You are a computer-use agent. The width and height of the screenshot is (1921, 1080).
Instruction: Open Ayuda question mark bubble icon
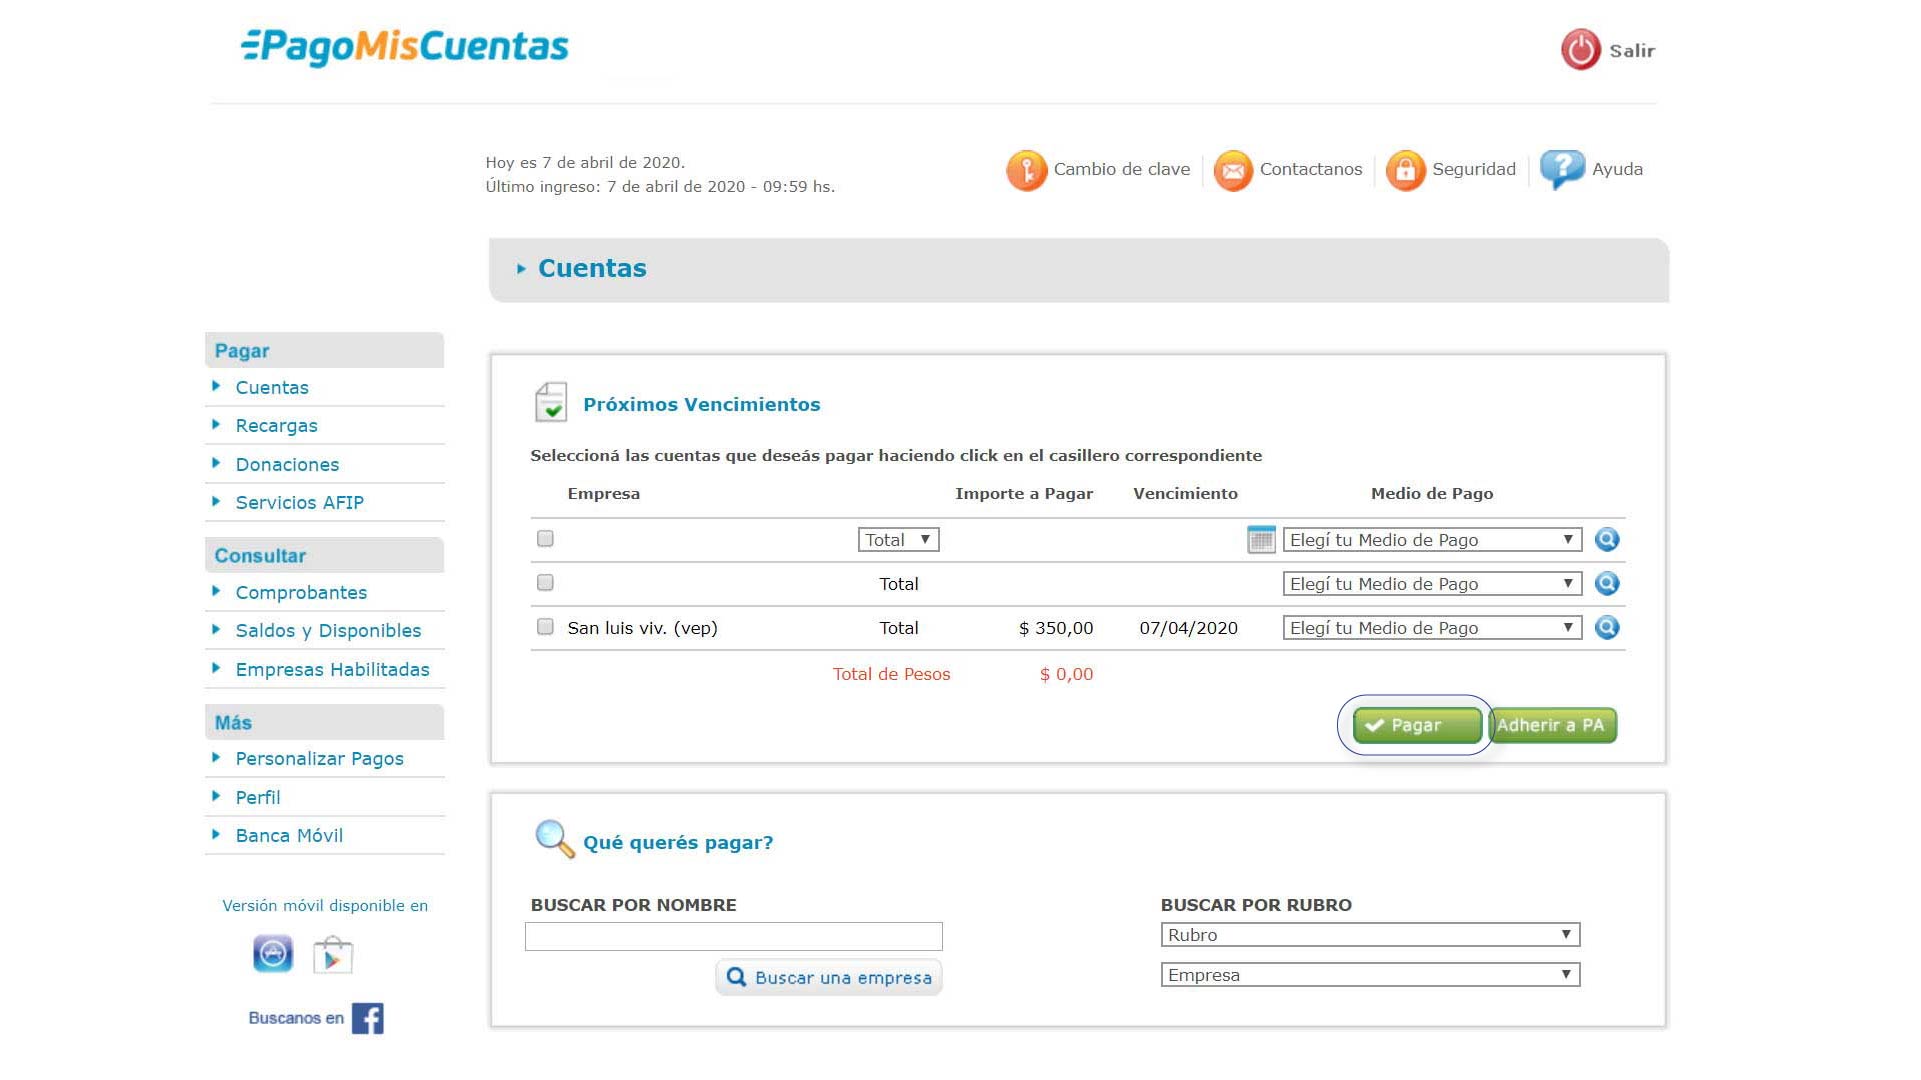click(x=1561, y=169)
